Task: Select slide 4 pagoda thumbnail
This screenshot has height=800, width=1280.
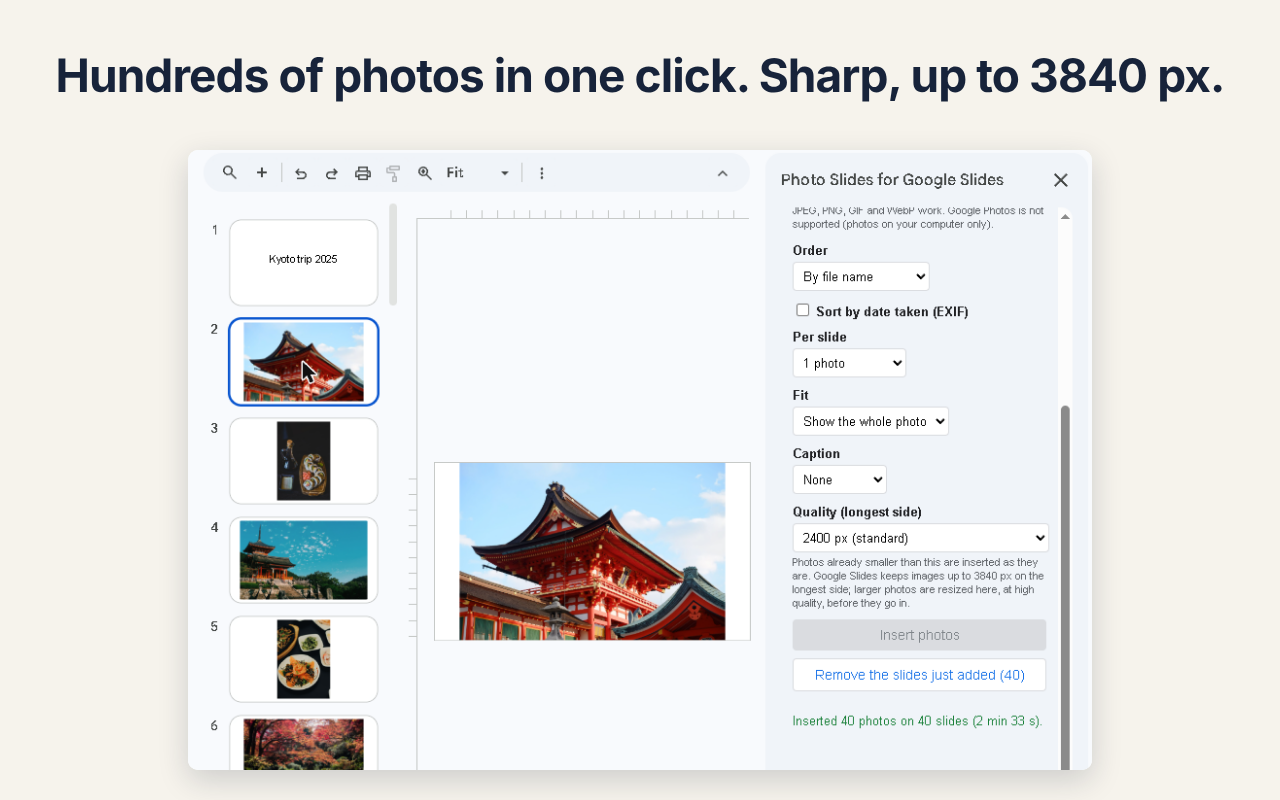Action: pos(304,560)
